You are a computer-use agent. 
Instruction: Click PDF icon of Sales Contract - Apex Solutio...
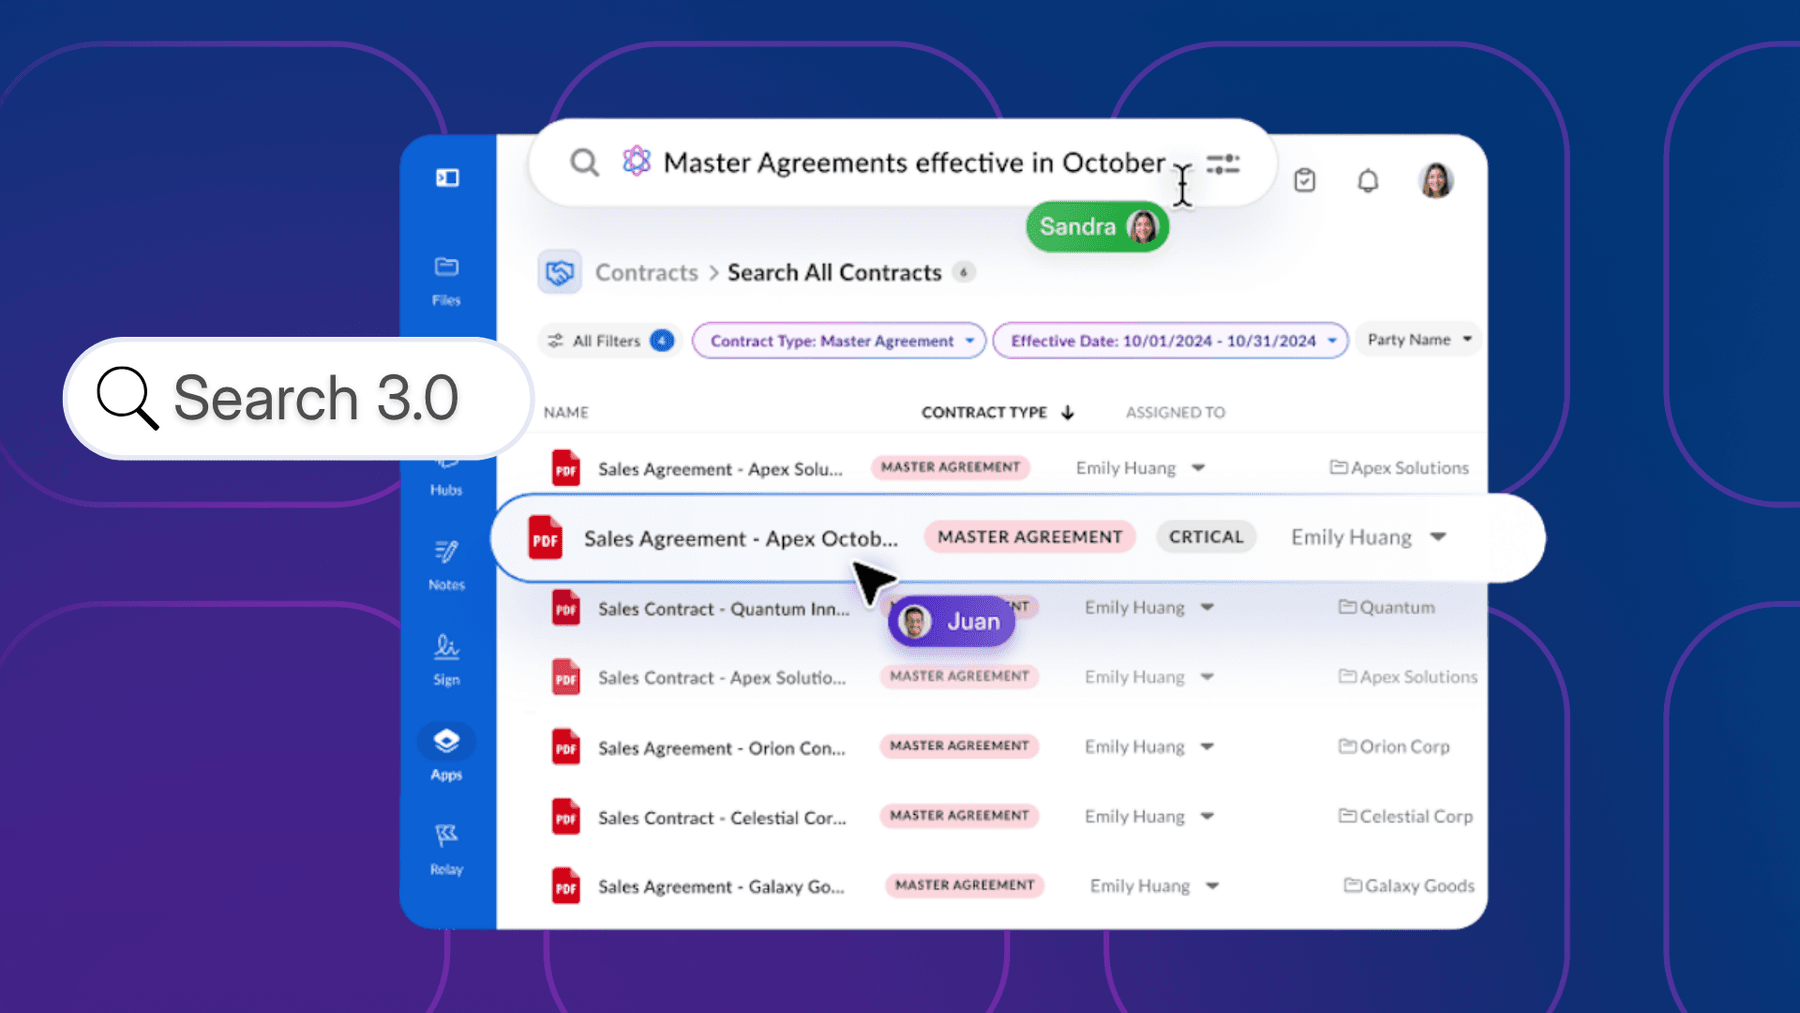(566, 677)
